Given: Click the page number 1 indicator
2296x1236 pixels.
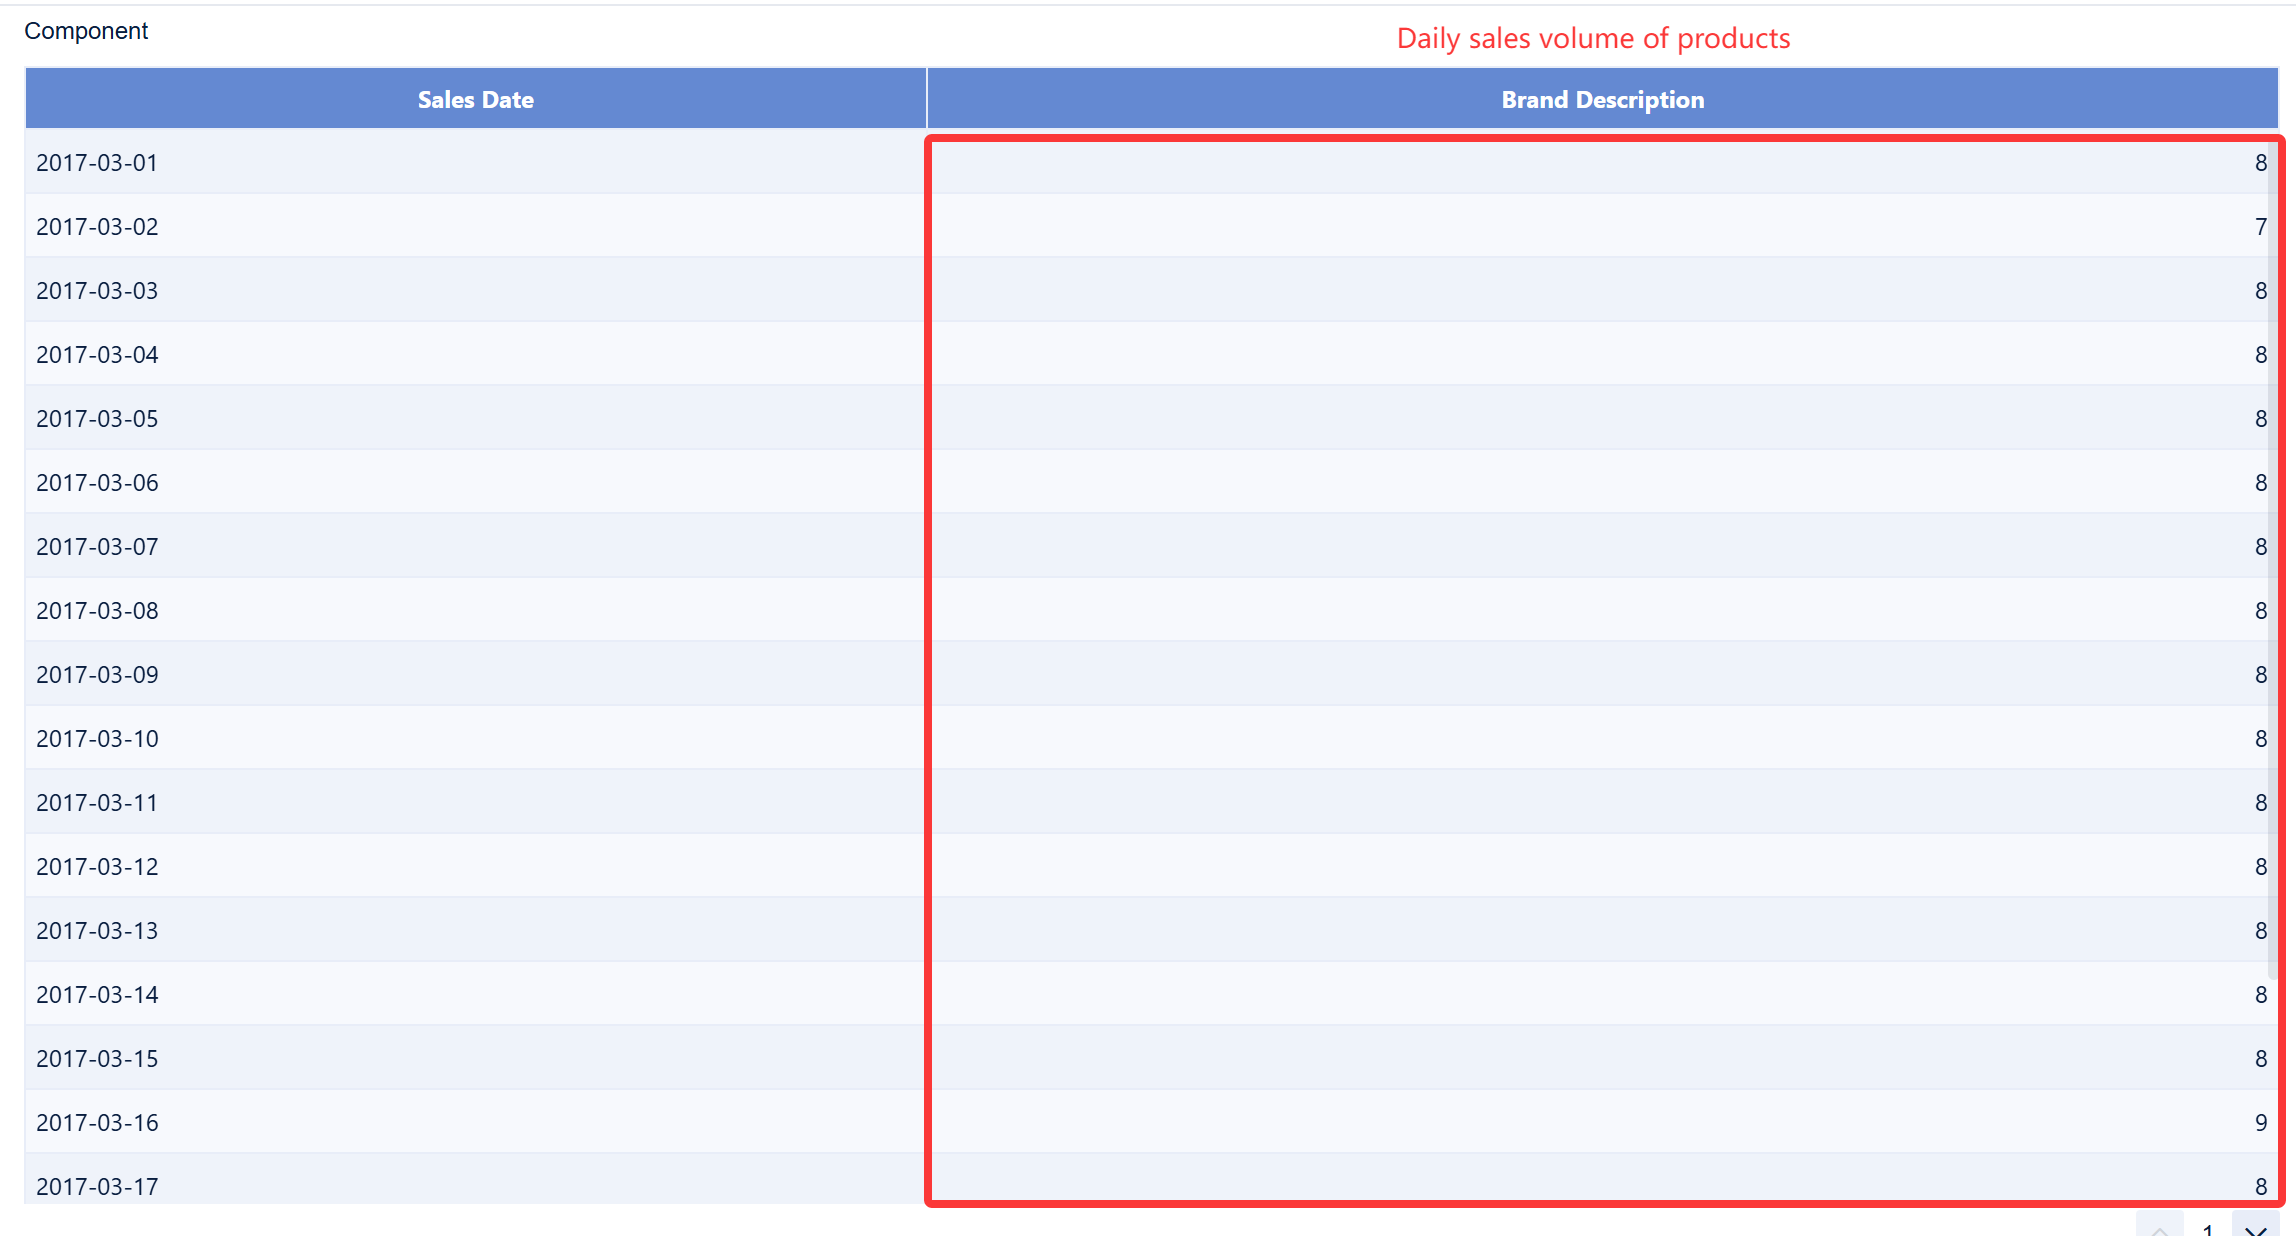Looking at the screenshot, I should (2208, 1229).
